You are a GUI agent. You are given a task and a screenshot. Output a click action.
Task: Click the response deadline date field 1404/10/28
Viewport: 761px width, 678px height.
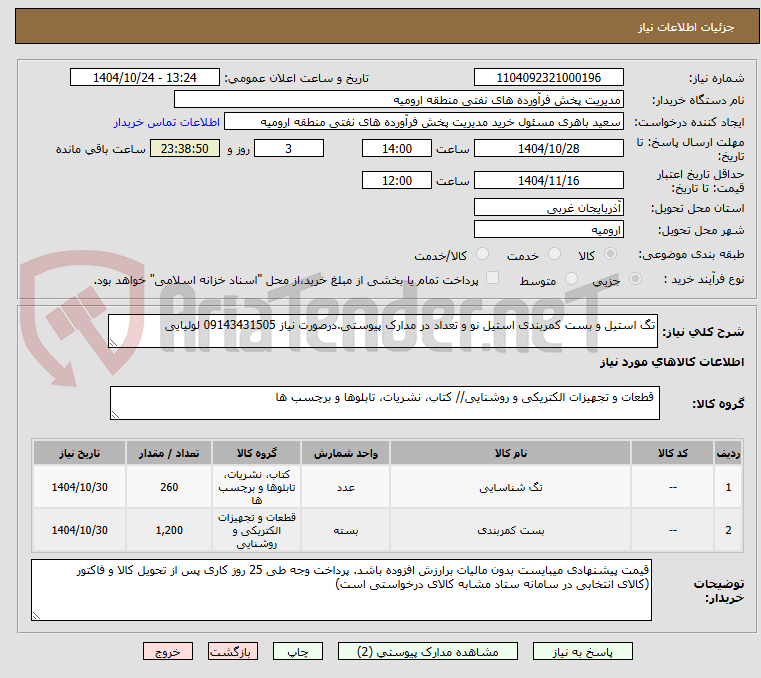[548, 149]
